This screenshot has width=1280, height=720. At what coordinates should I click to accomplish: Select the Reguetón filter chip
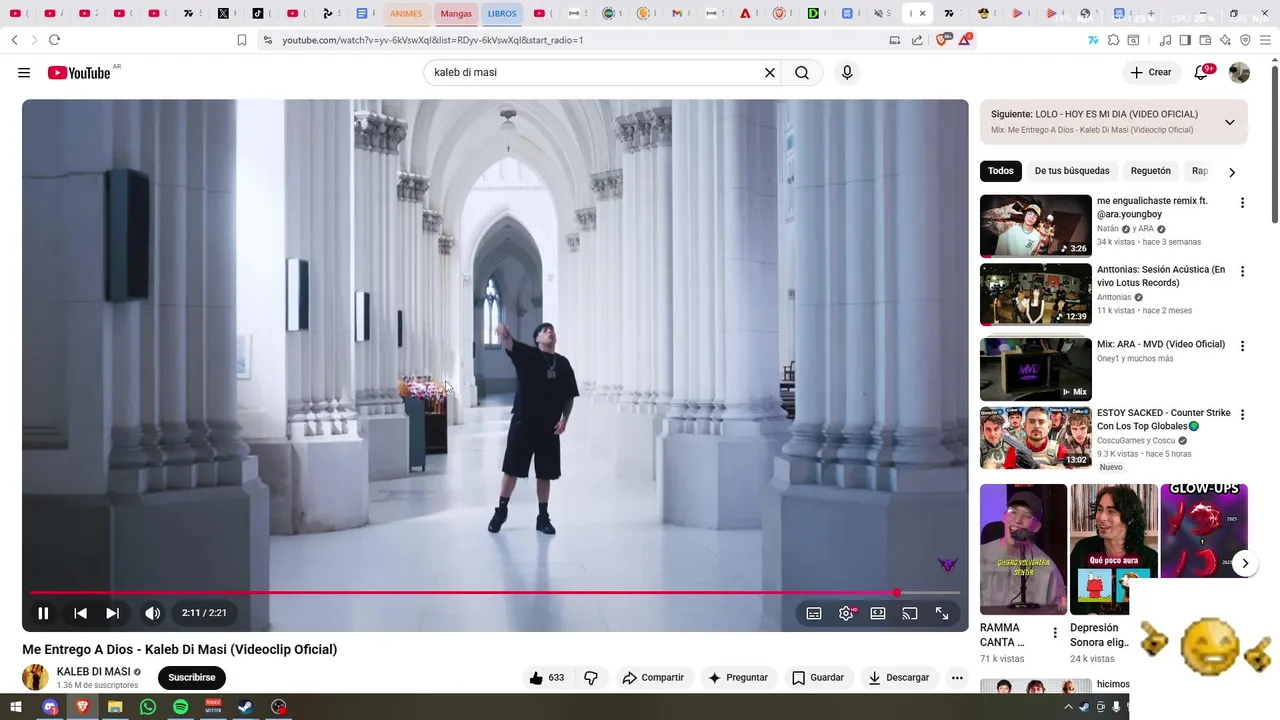(x=1150, y=171)
